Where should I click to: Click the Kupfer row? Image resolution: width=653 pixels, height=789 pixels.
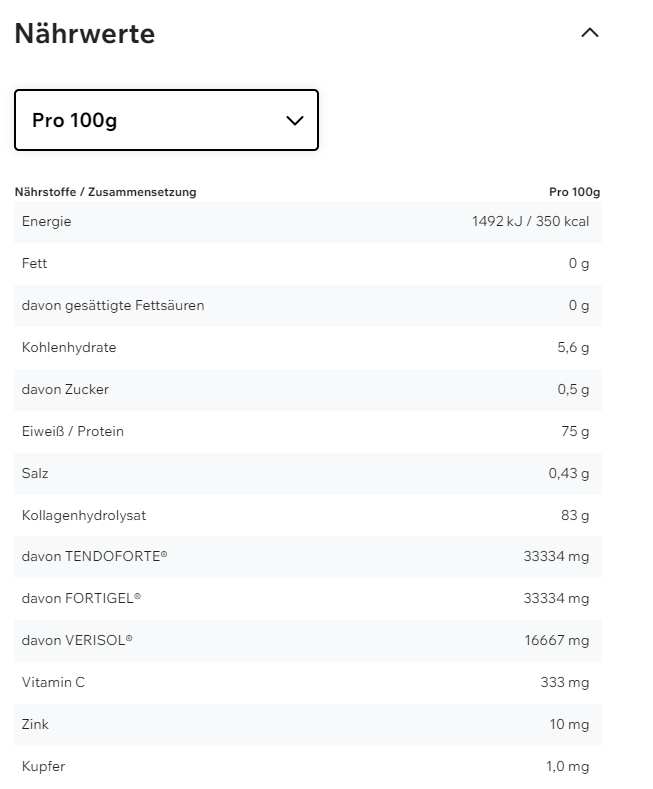coord(307,767)
